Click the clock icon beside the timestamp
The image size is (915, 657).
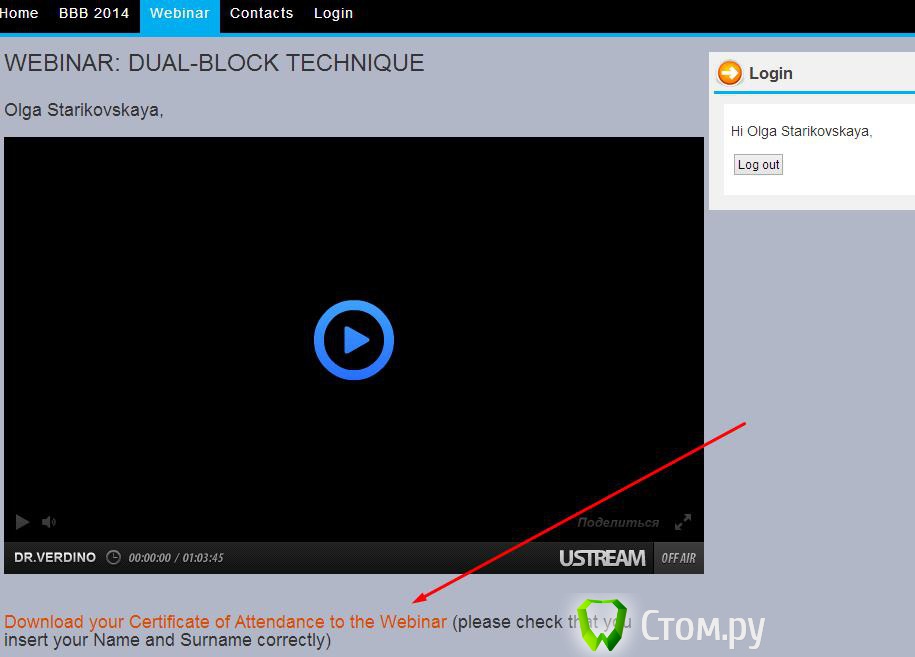coord(113,558)
